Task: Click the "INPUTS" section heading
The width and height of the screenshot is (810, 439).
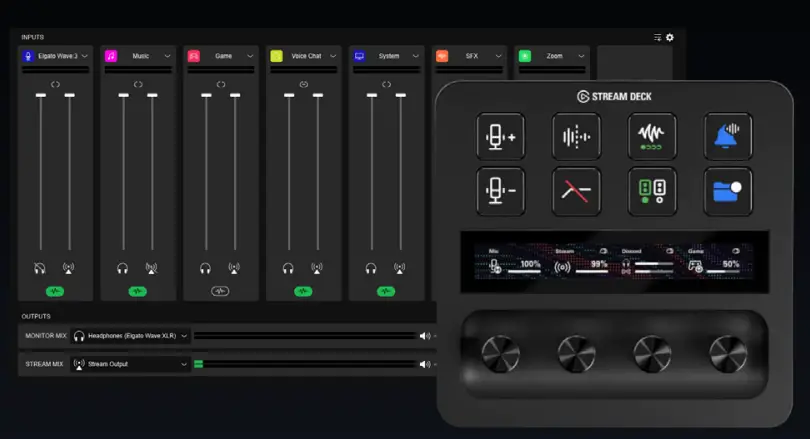Action: 33,37
